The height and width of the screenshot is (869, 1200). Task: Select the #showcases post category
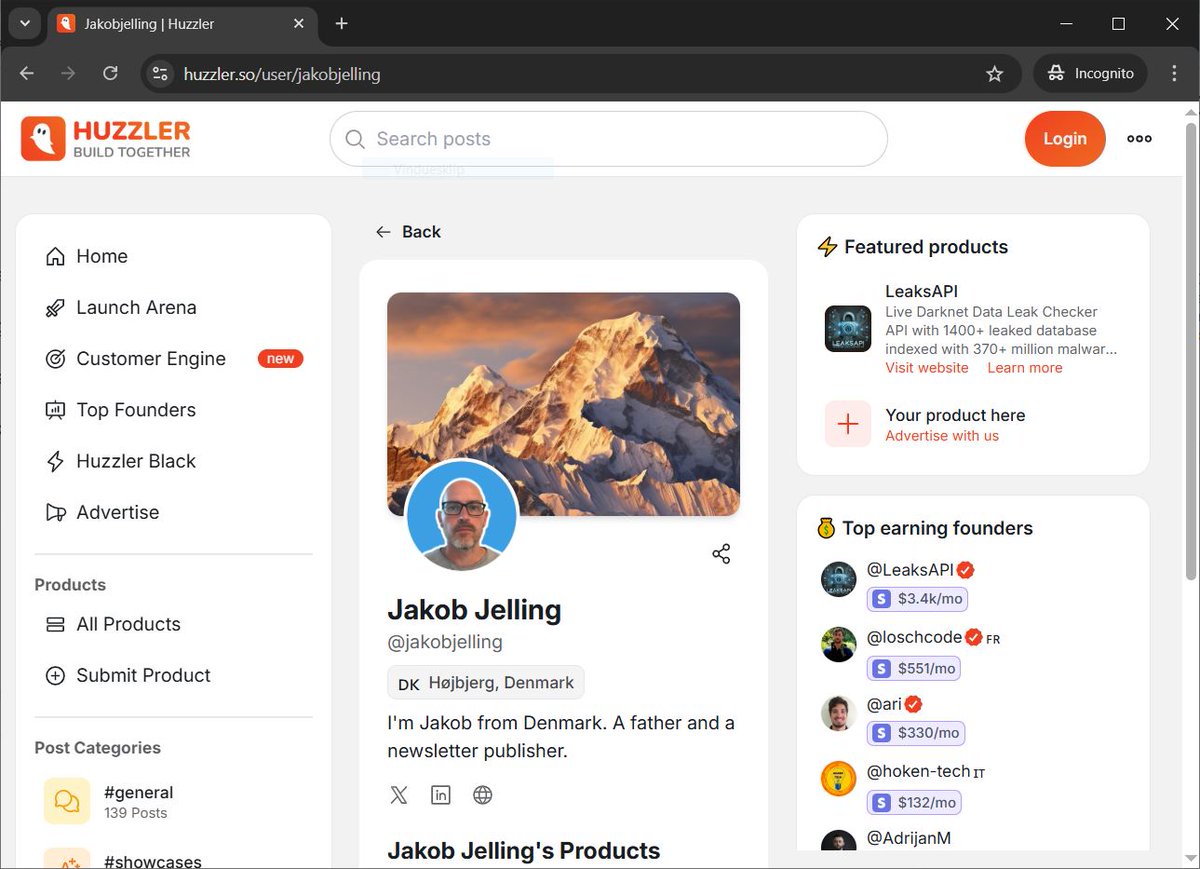click(152, 861)
